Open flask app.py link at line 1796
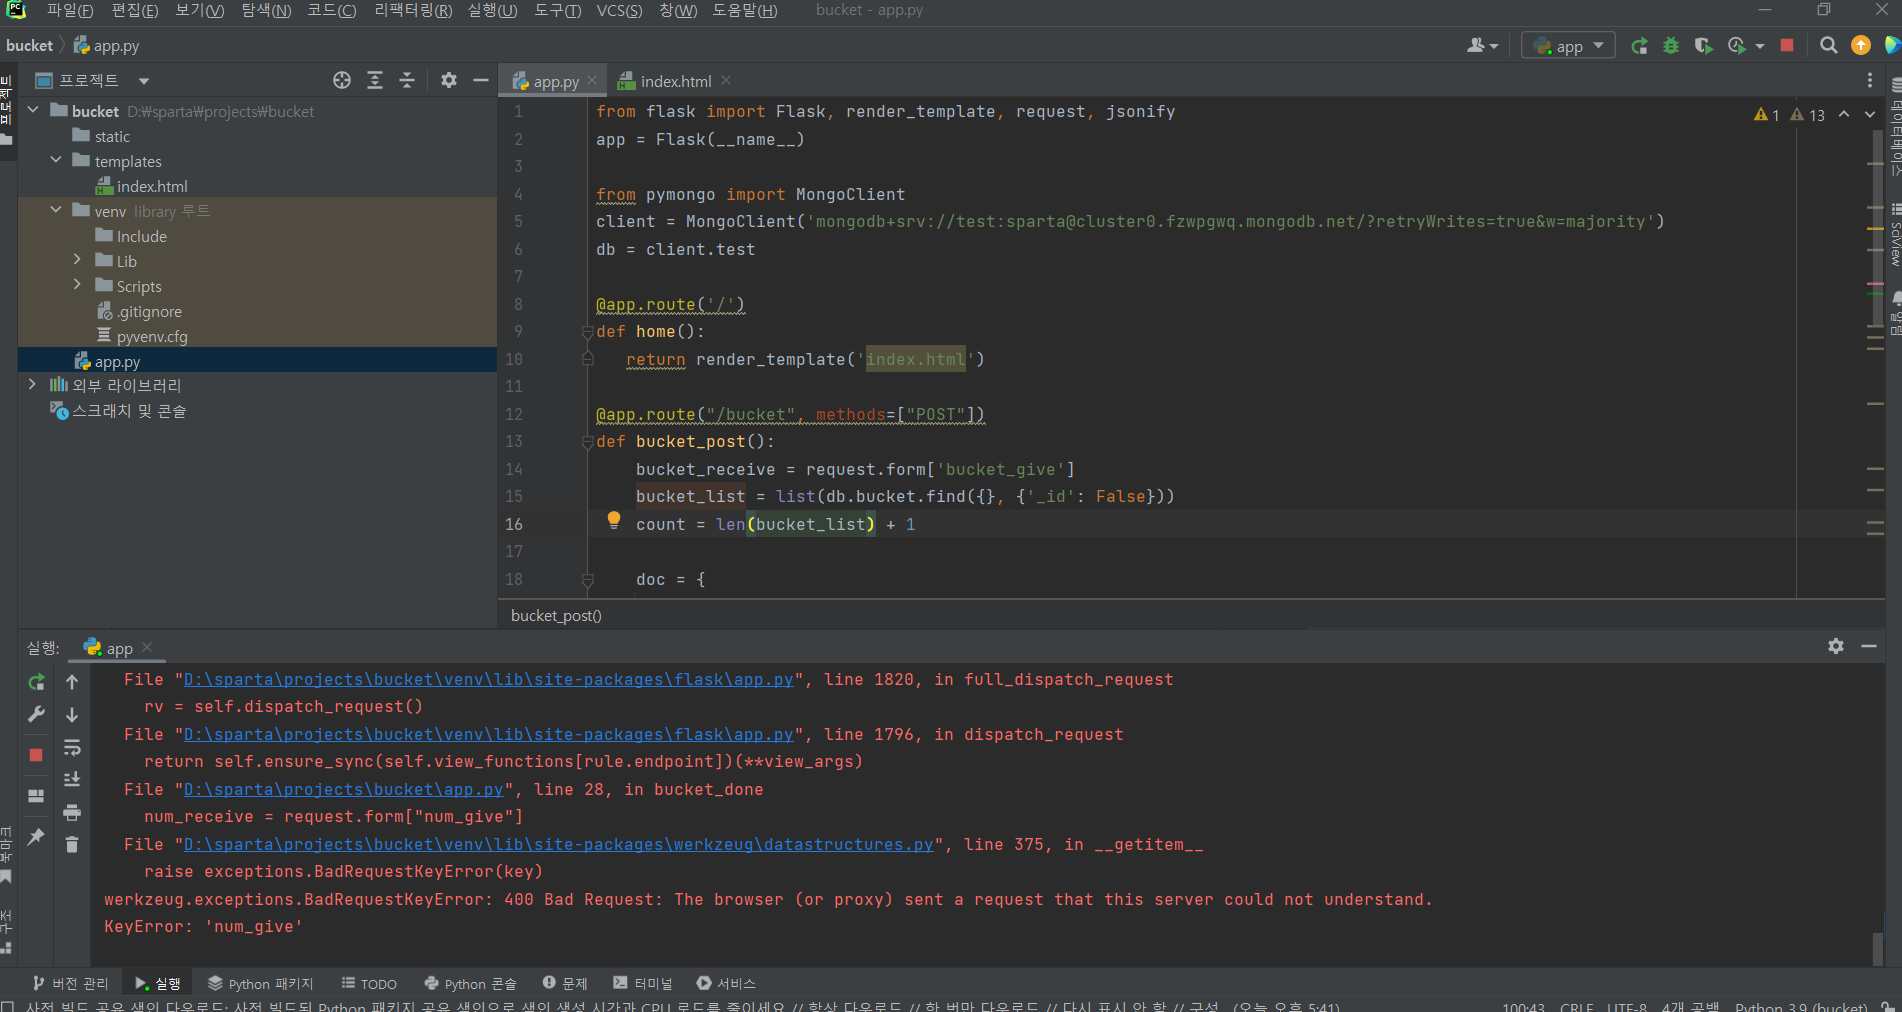The image size is (1902, 1012). pyautogui.click(x=488, y=735)
